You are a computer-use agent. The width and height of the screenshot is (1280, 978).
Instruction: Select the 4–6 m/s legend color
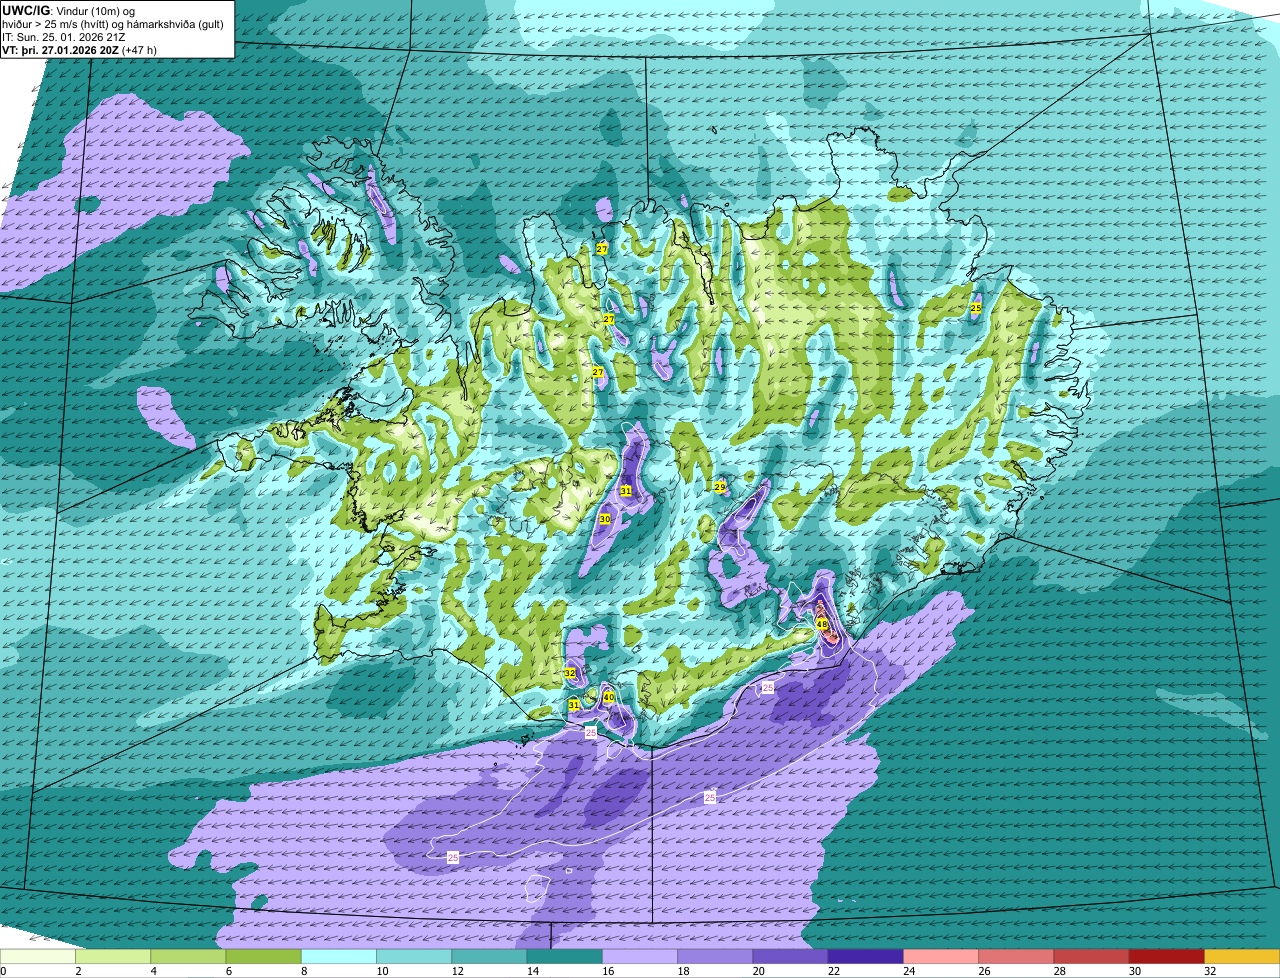tap(188, 956)
